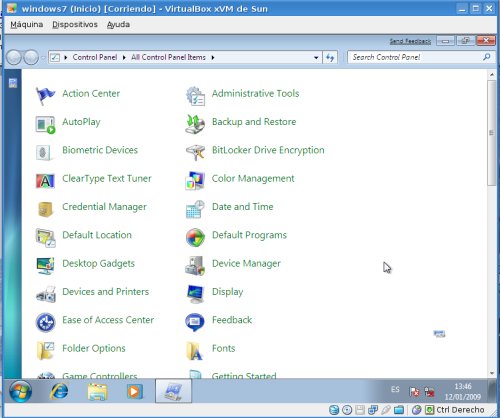The width and height of the screenshot is (500, 418).
Task: Expand the address bar history dropdown
Action: click(316, 58)
